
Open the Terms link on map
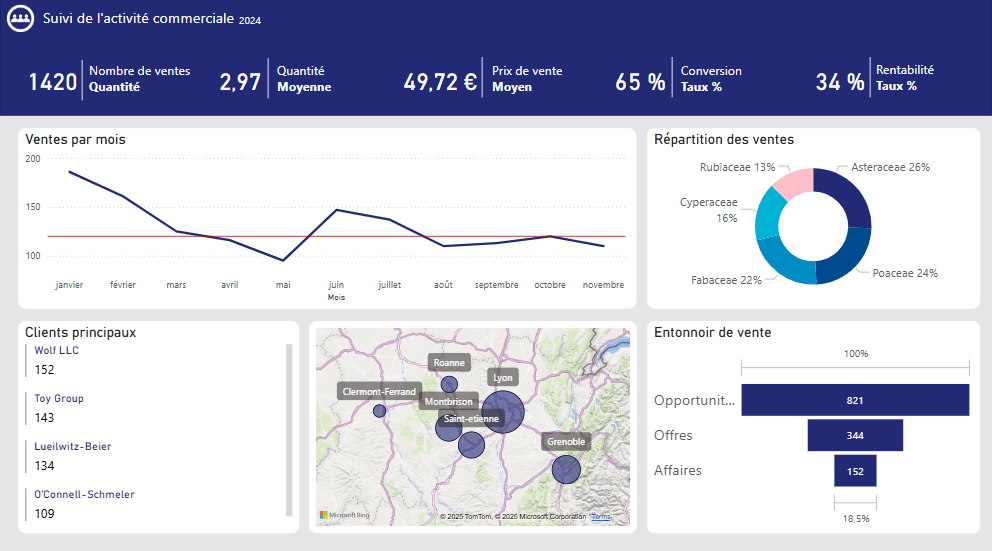600,517
